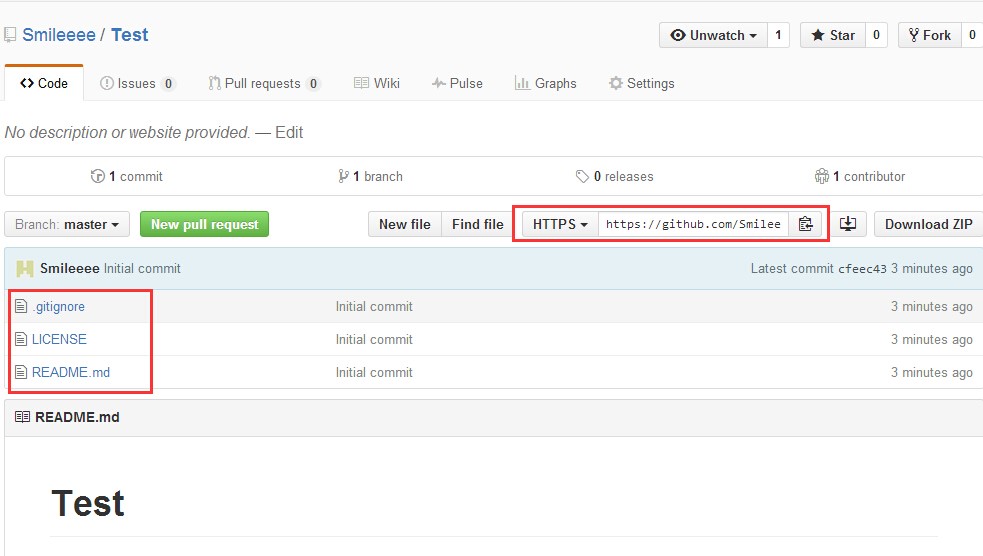The height and width of the screenshot is (556, 983).
Task: Click the book icon in README.md header
Action: (x=23, y=417)
